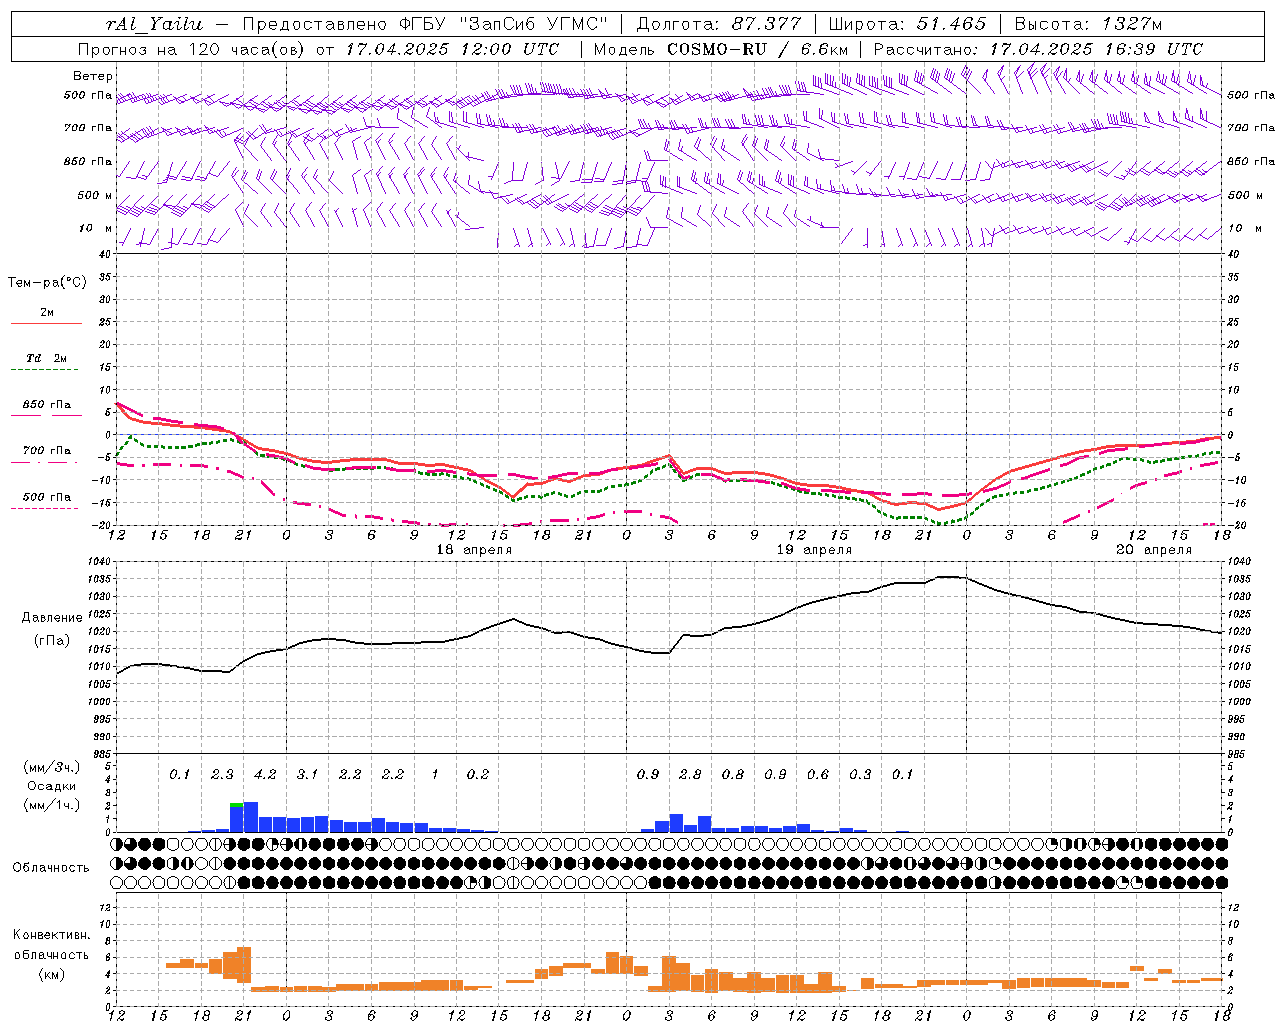This screenshot has height=1024, width=1280.
Task: Click the Модель COSMO-RU / 6.6км label
Action: [720, 49]
